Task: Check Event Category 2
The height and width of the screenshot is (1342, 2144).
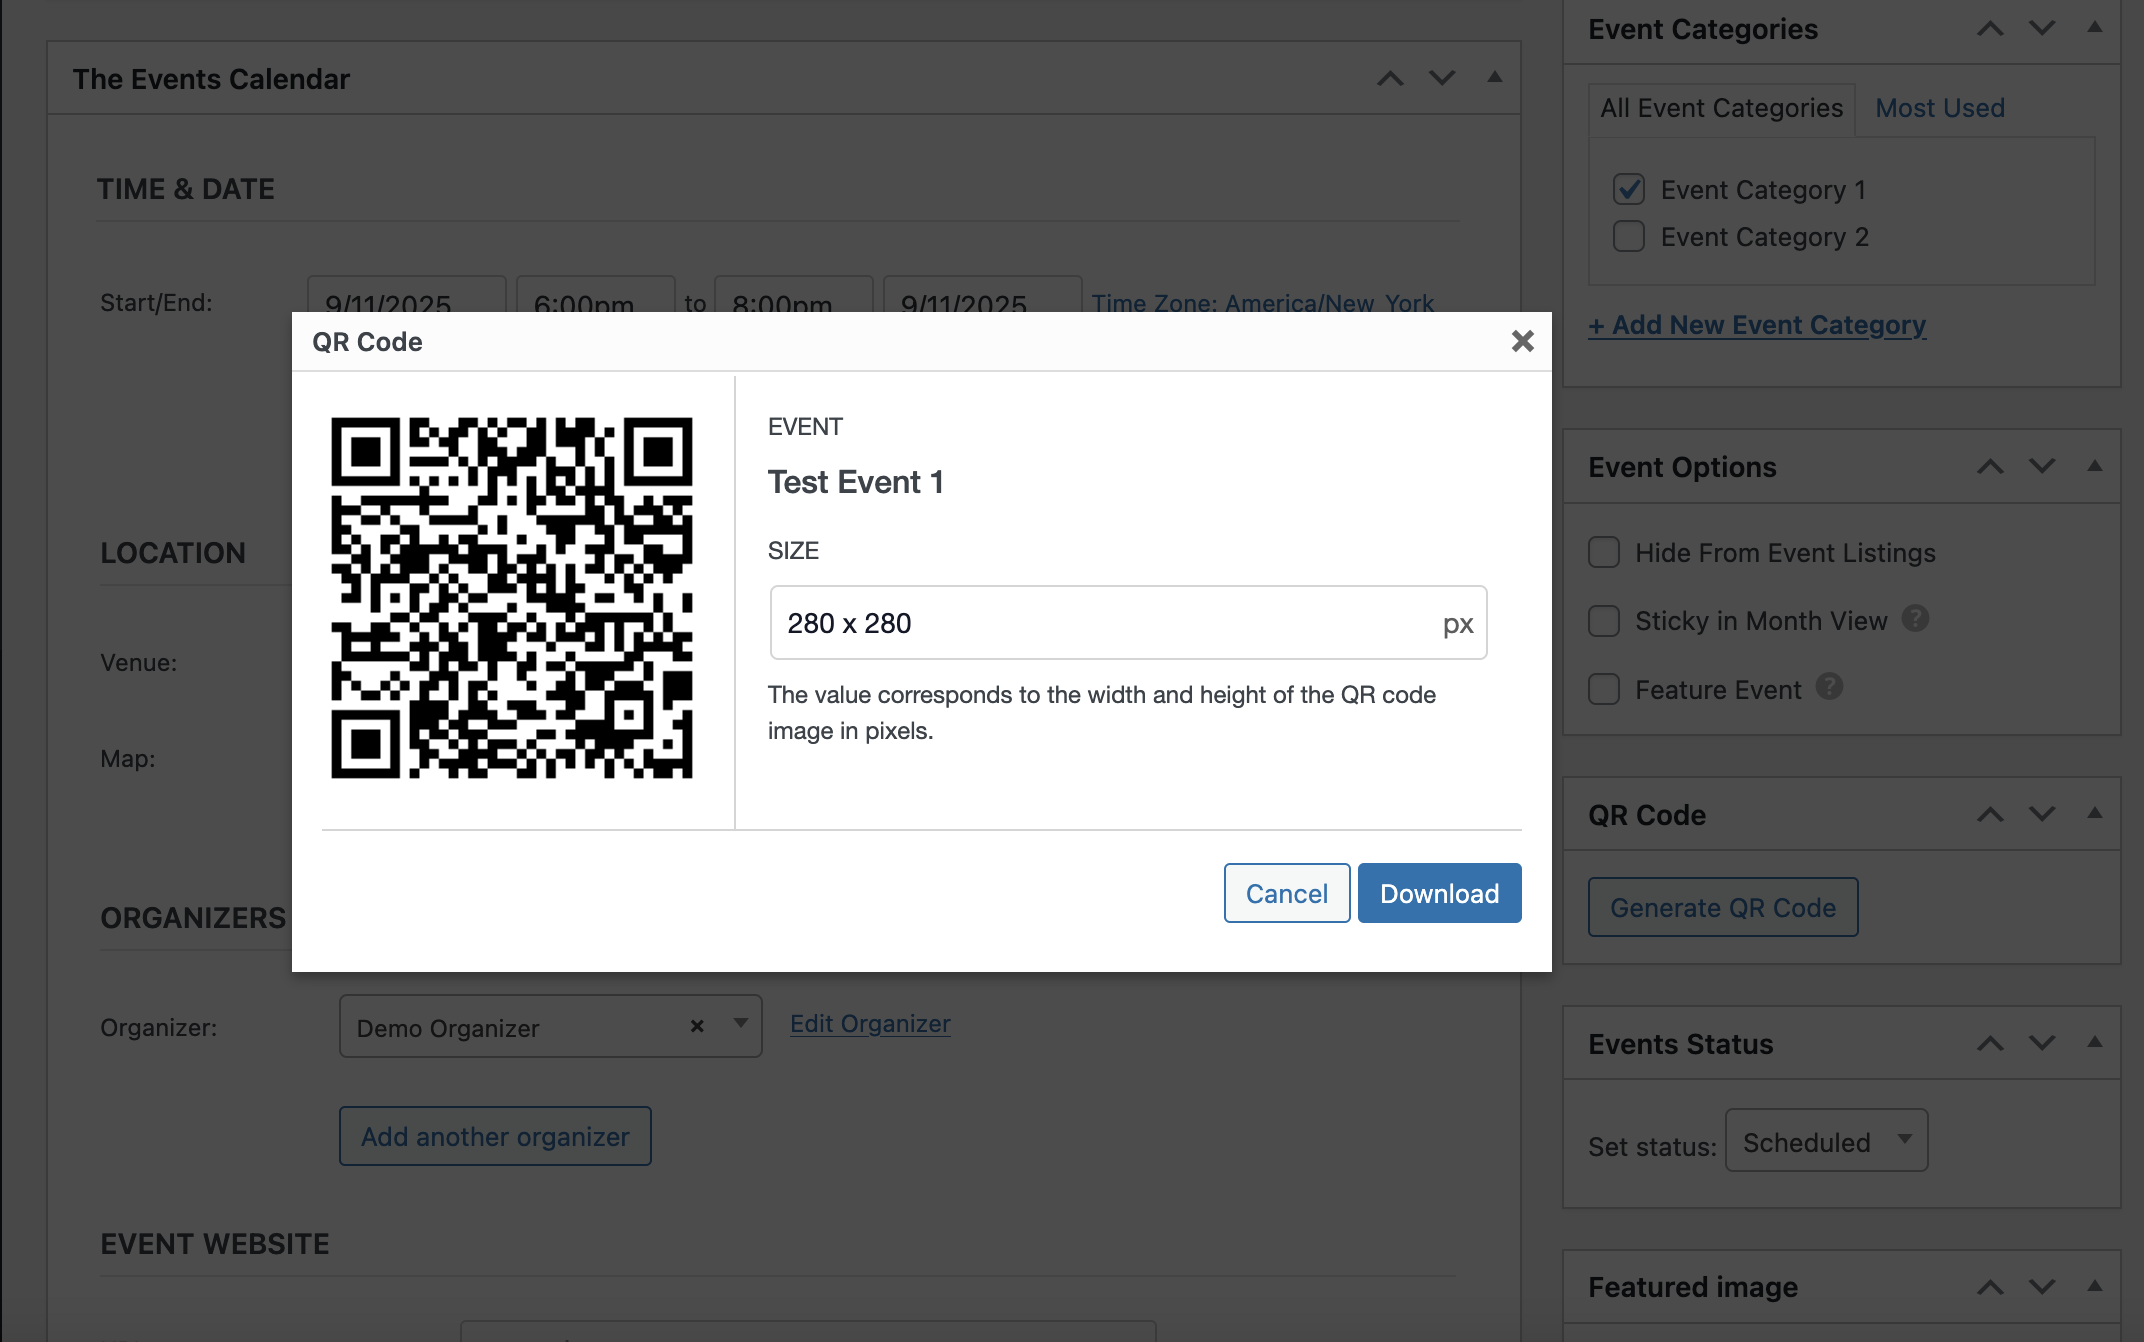Action: [1629, 237]
